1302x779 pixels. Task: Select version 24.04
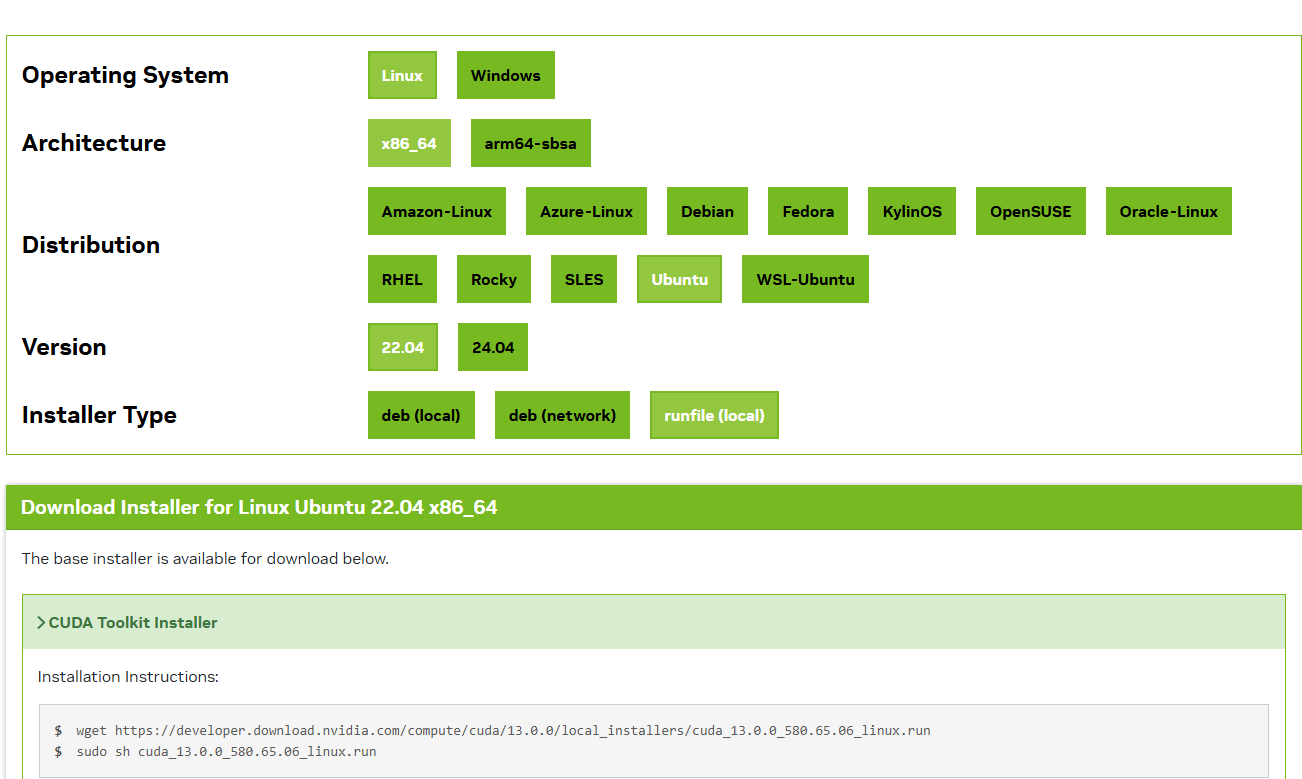[x=493, y=347]
